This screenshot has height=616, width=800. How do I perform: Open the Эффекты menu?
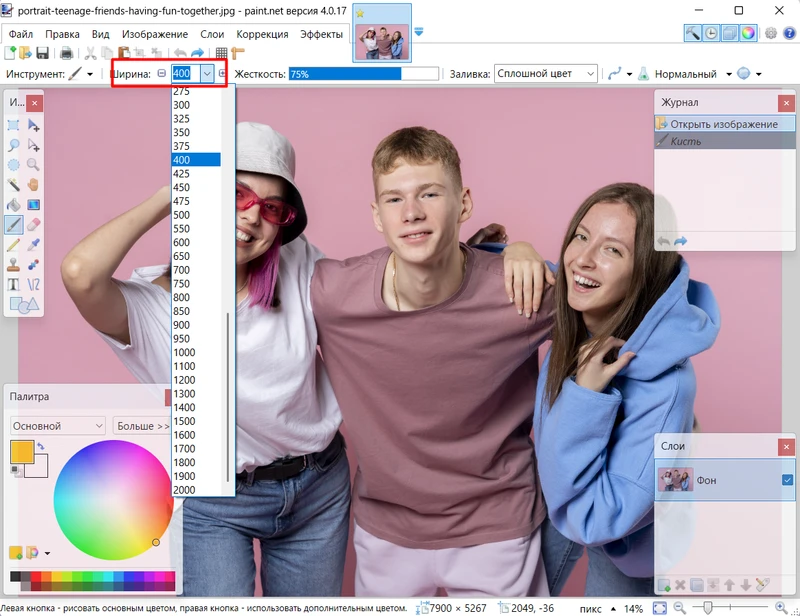click(x=321, y=34)
